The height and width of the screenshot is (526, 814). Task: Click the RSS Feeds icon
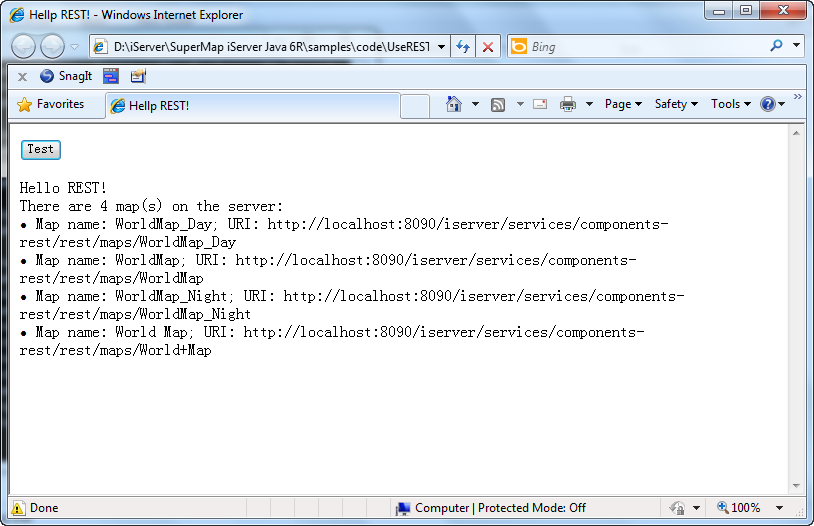pyautogui.click(x=498, y=104)
